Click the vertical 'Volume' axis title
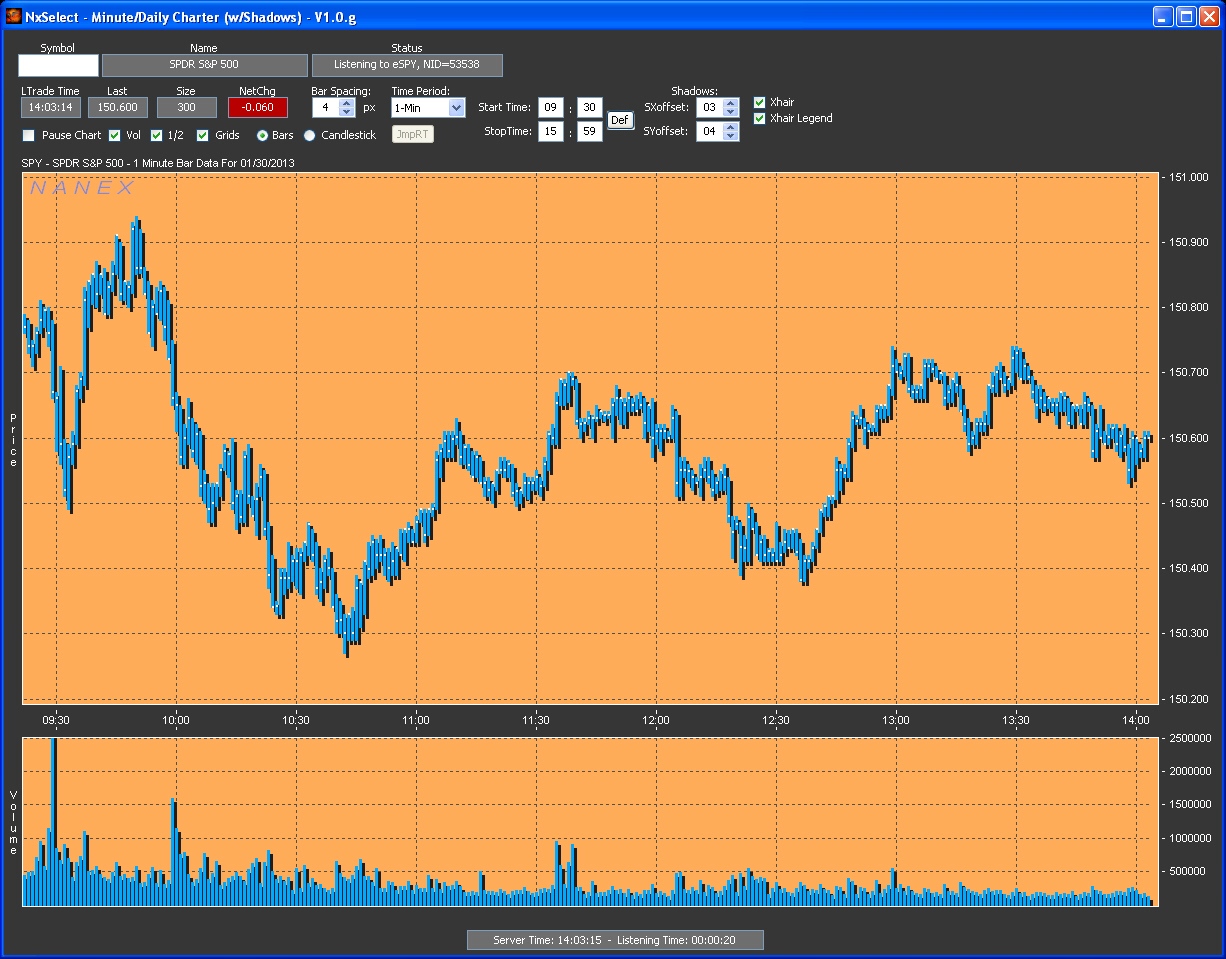 coord(13,822)
